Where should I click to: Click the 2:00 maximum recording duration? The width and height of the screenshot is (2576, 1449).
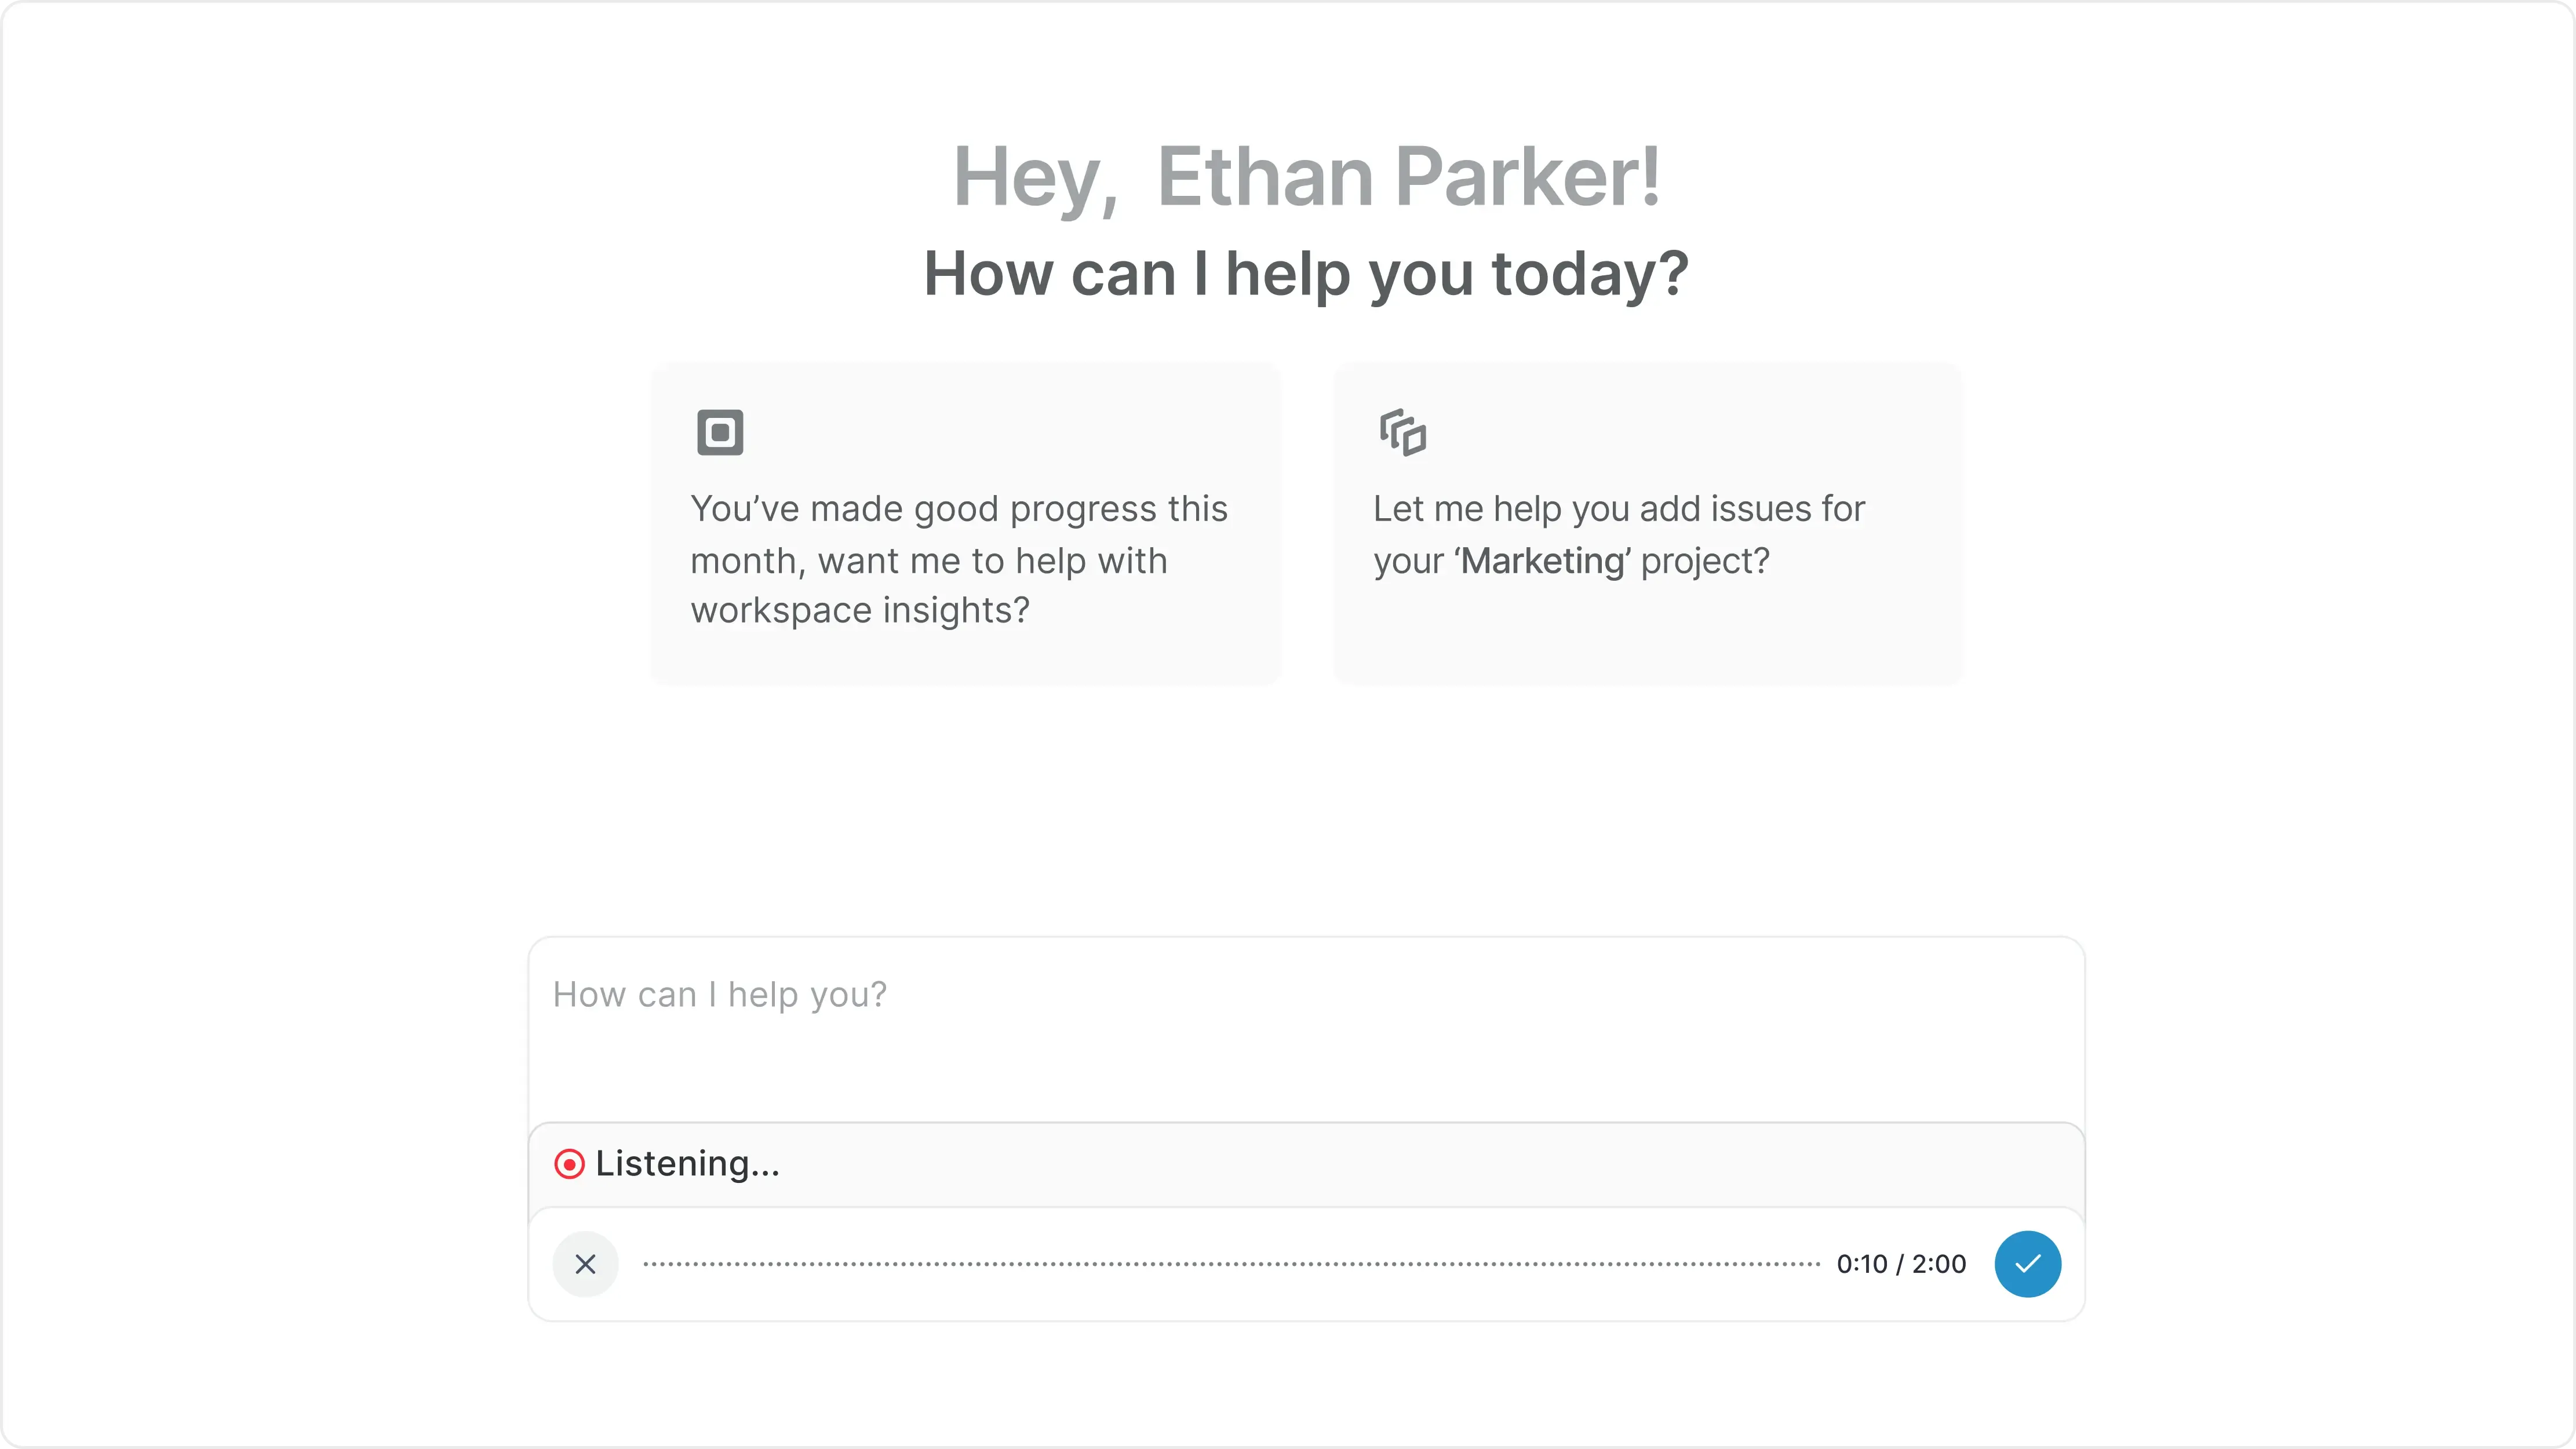click(x=1939, y=1264)
